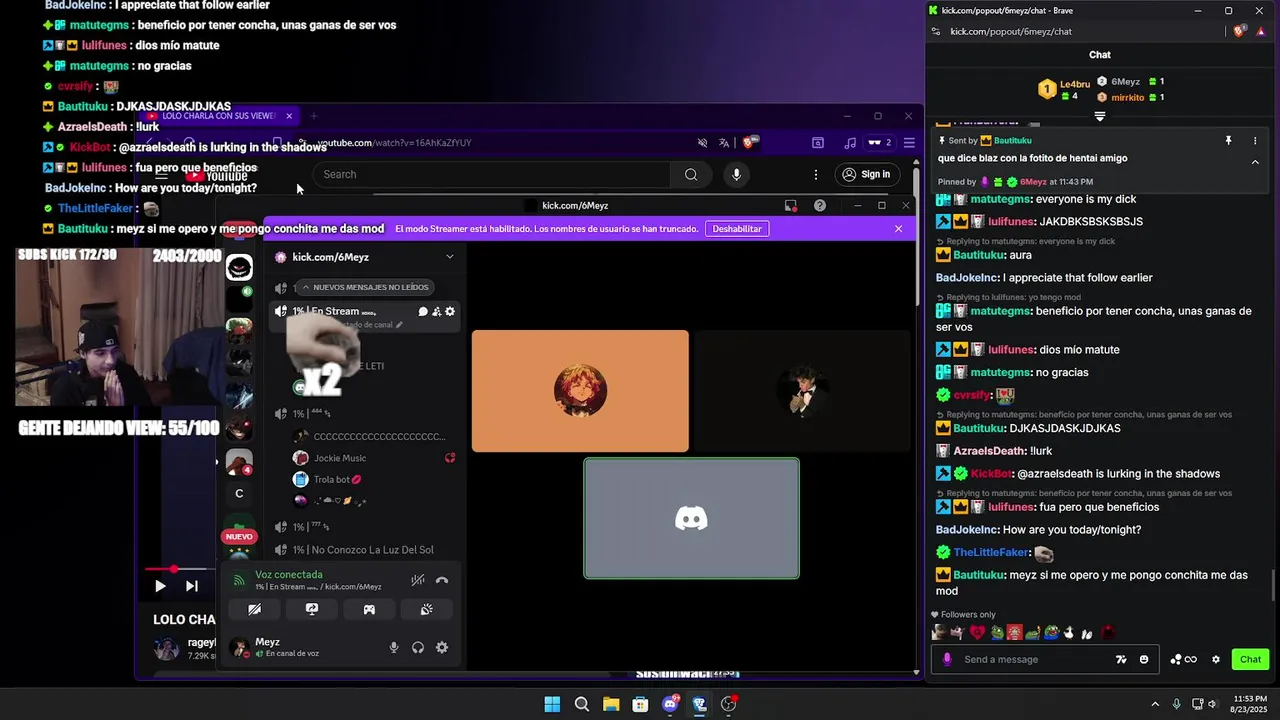Click Nuevos mensajes no leídos banner
The width and height of the screenshot is (1280, 720).
[365, 287]
